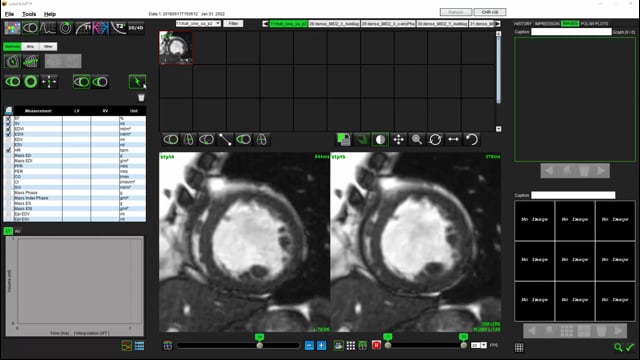Open the colorful grid viewer icon
640x360 pixels.
[x=12, y=28]
